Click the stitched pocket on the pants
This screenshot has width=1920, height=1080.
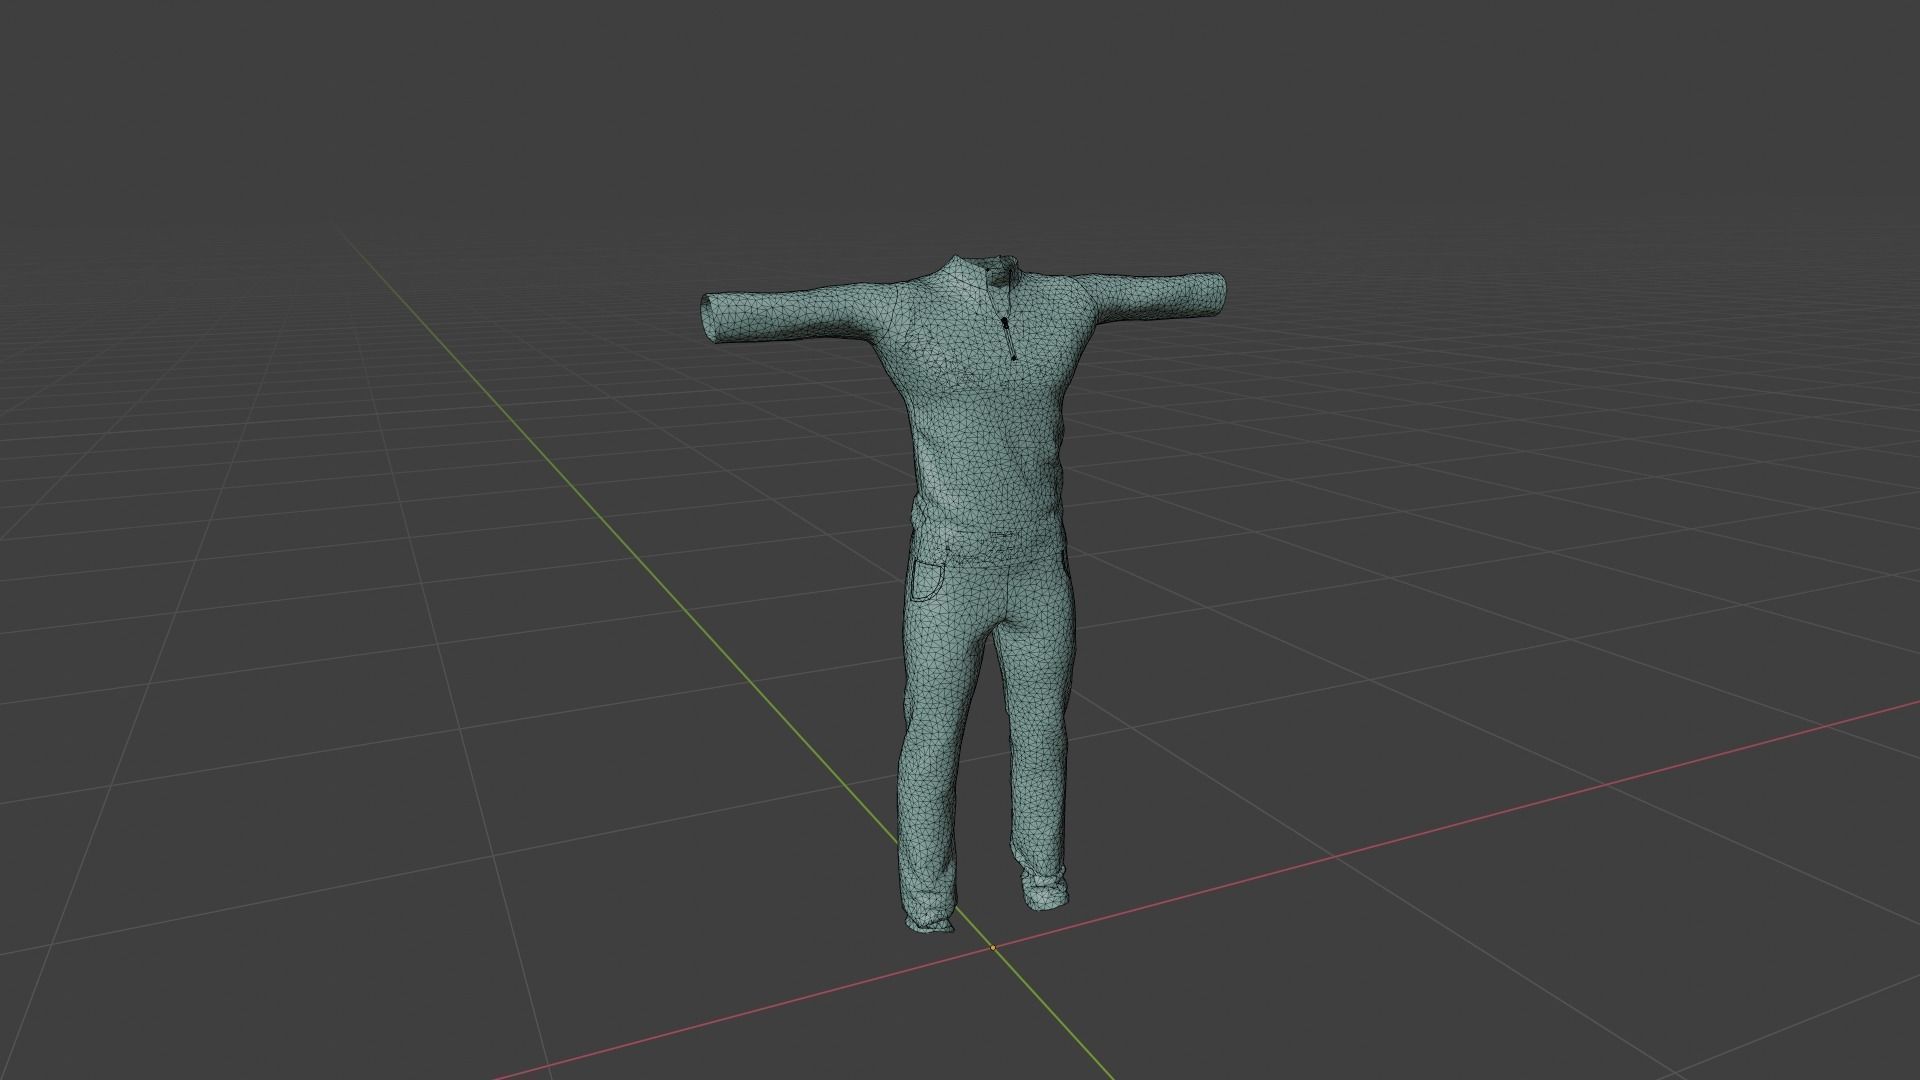point(927,580)
